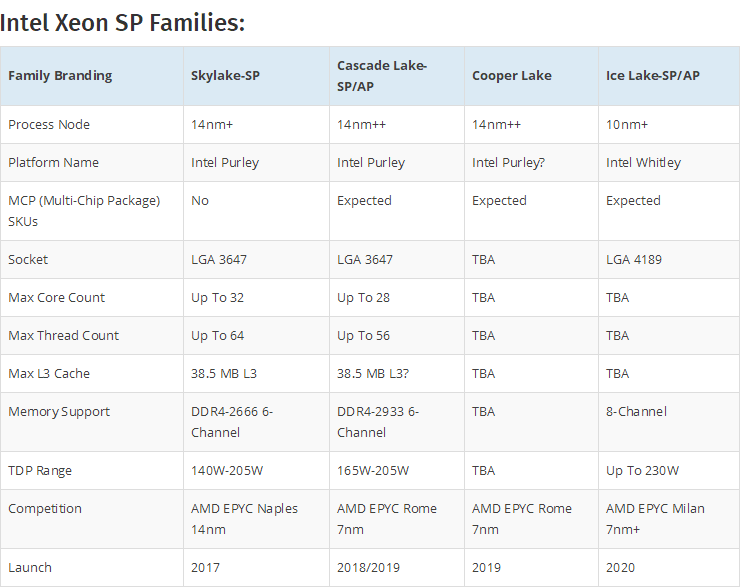Click the Cooper Lake column header
The width and height of the screenshot is (741, 587).
click(511, 76)
